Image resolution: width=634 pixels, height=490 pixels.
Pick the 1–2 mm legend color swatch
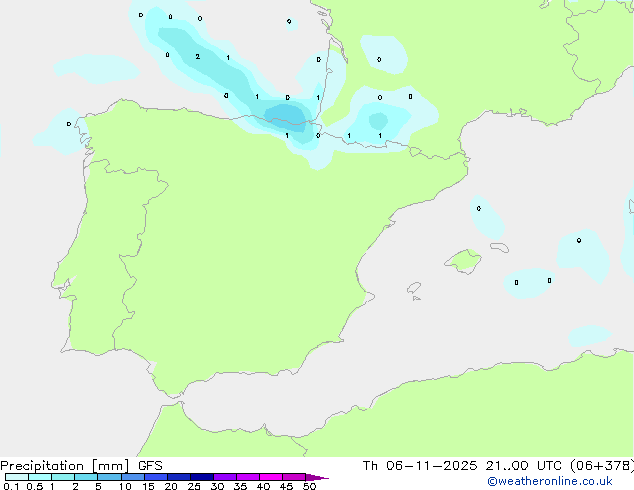63,477
